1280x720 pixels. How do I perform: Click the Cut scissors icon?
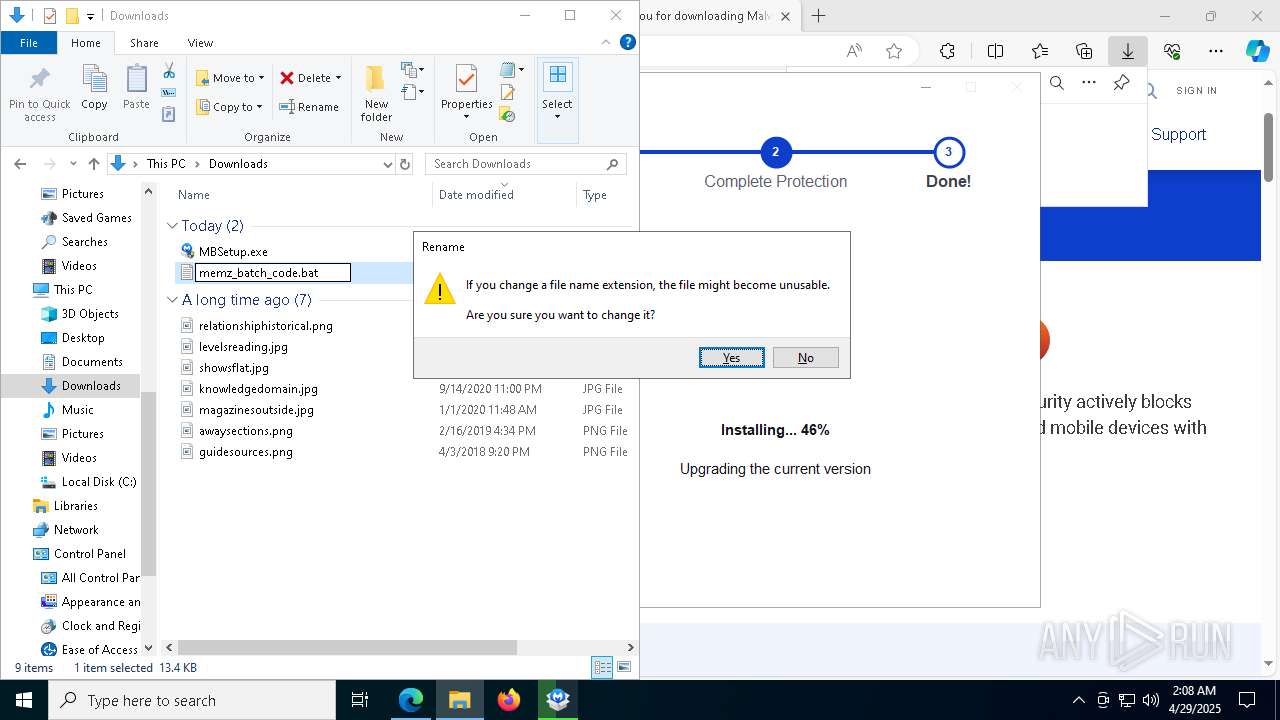pyautogui.click(x=169, y=71)
